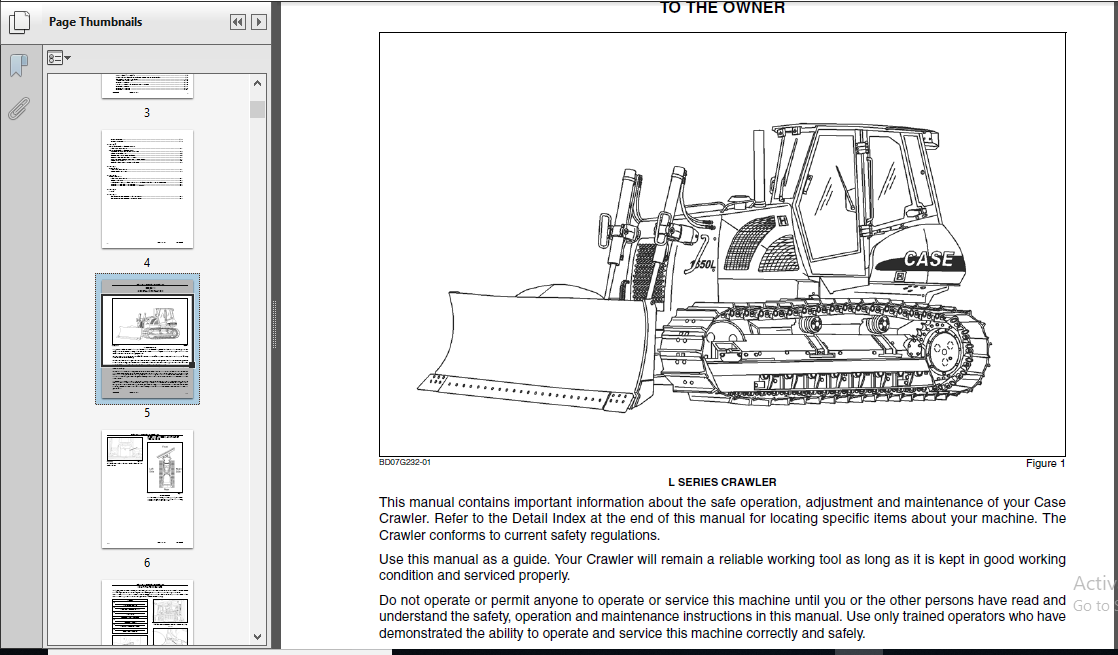Click the paragraph starting 'Do not operate'
The width and height of the screenshot is (1118, 655).
(722, 617)
